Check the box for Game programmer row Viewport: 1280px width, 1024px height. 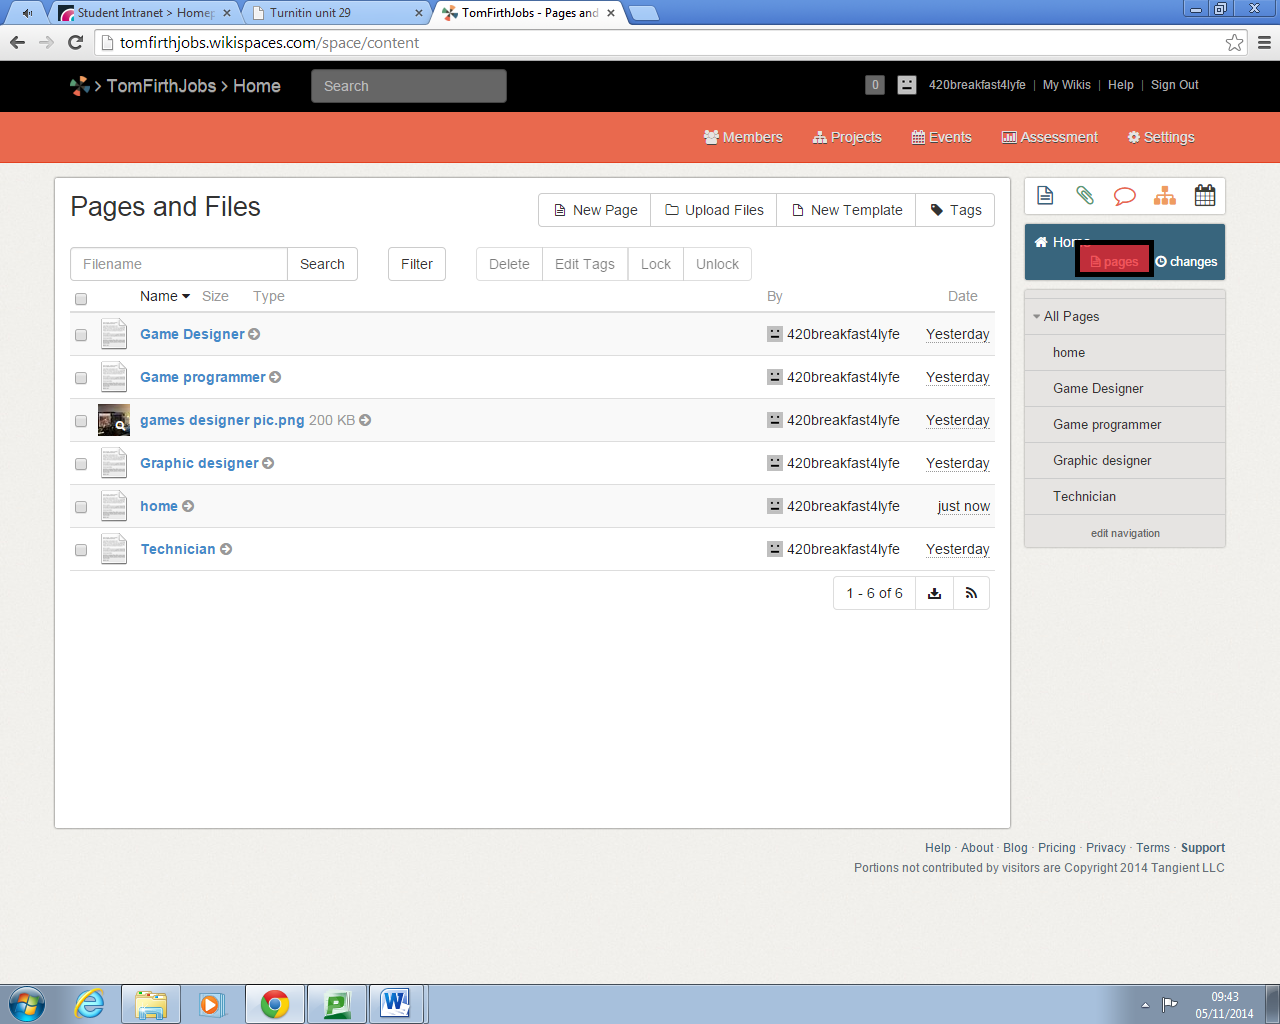[81, 378]
